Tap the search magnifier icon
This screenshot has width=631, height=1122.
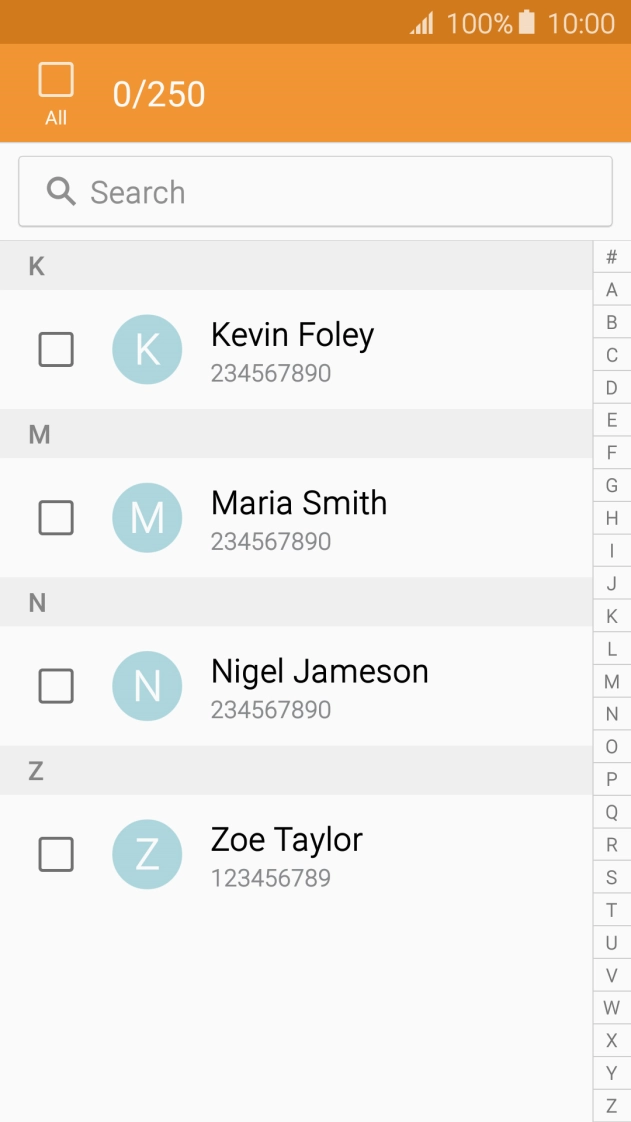(61, 192)
